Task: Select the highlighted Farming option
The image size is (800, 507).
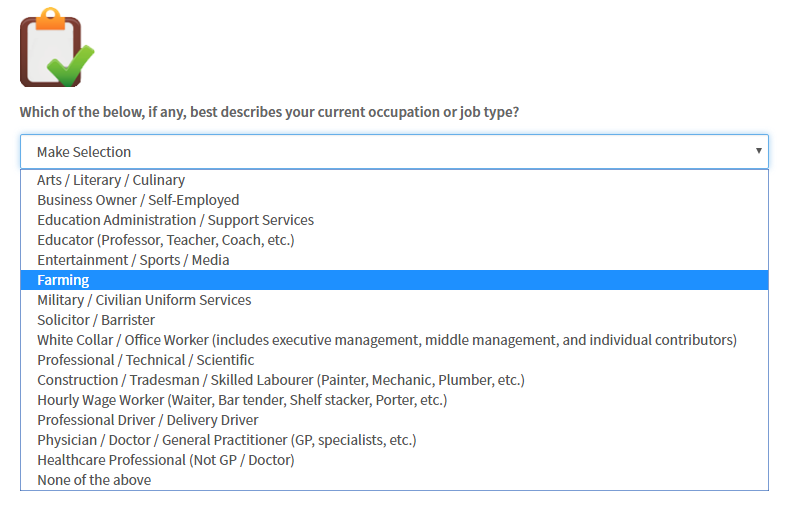Action: [x=63, y=280]
